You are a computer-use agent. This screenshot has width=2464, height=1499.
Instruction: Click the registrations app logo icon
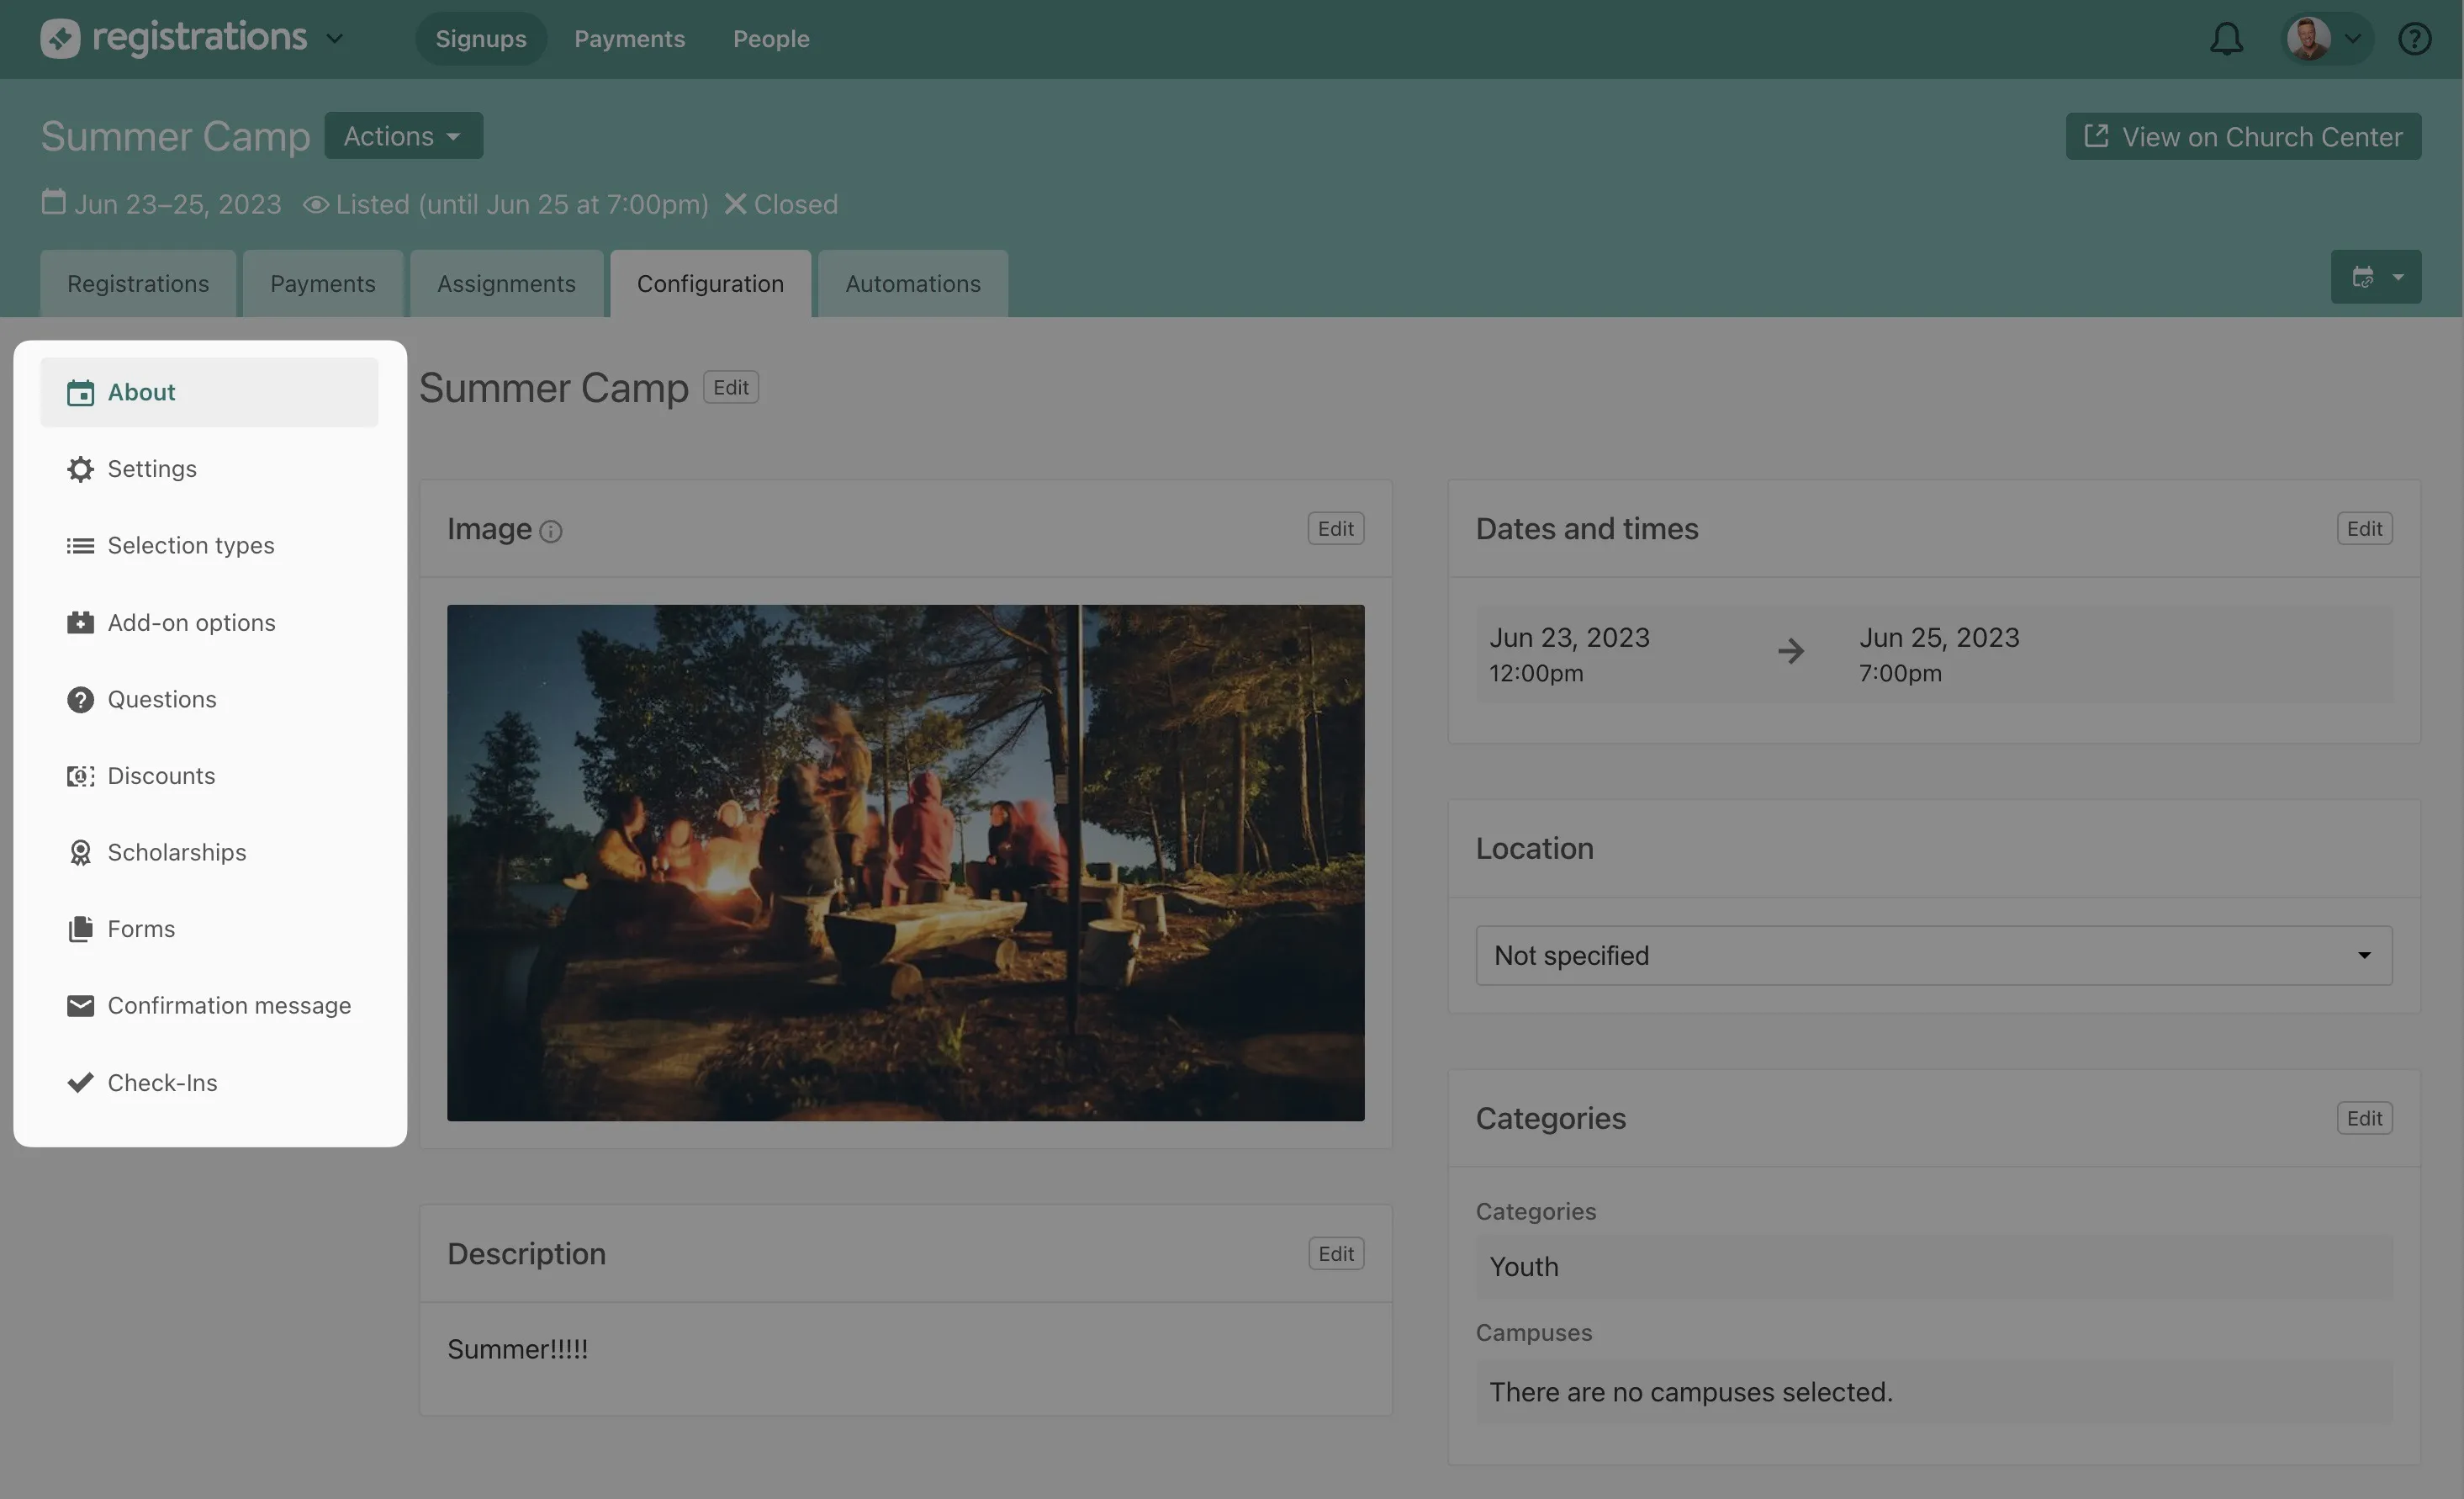(60, 39)
